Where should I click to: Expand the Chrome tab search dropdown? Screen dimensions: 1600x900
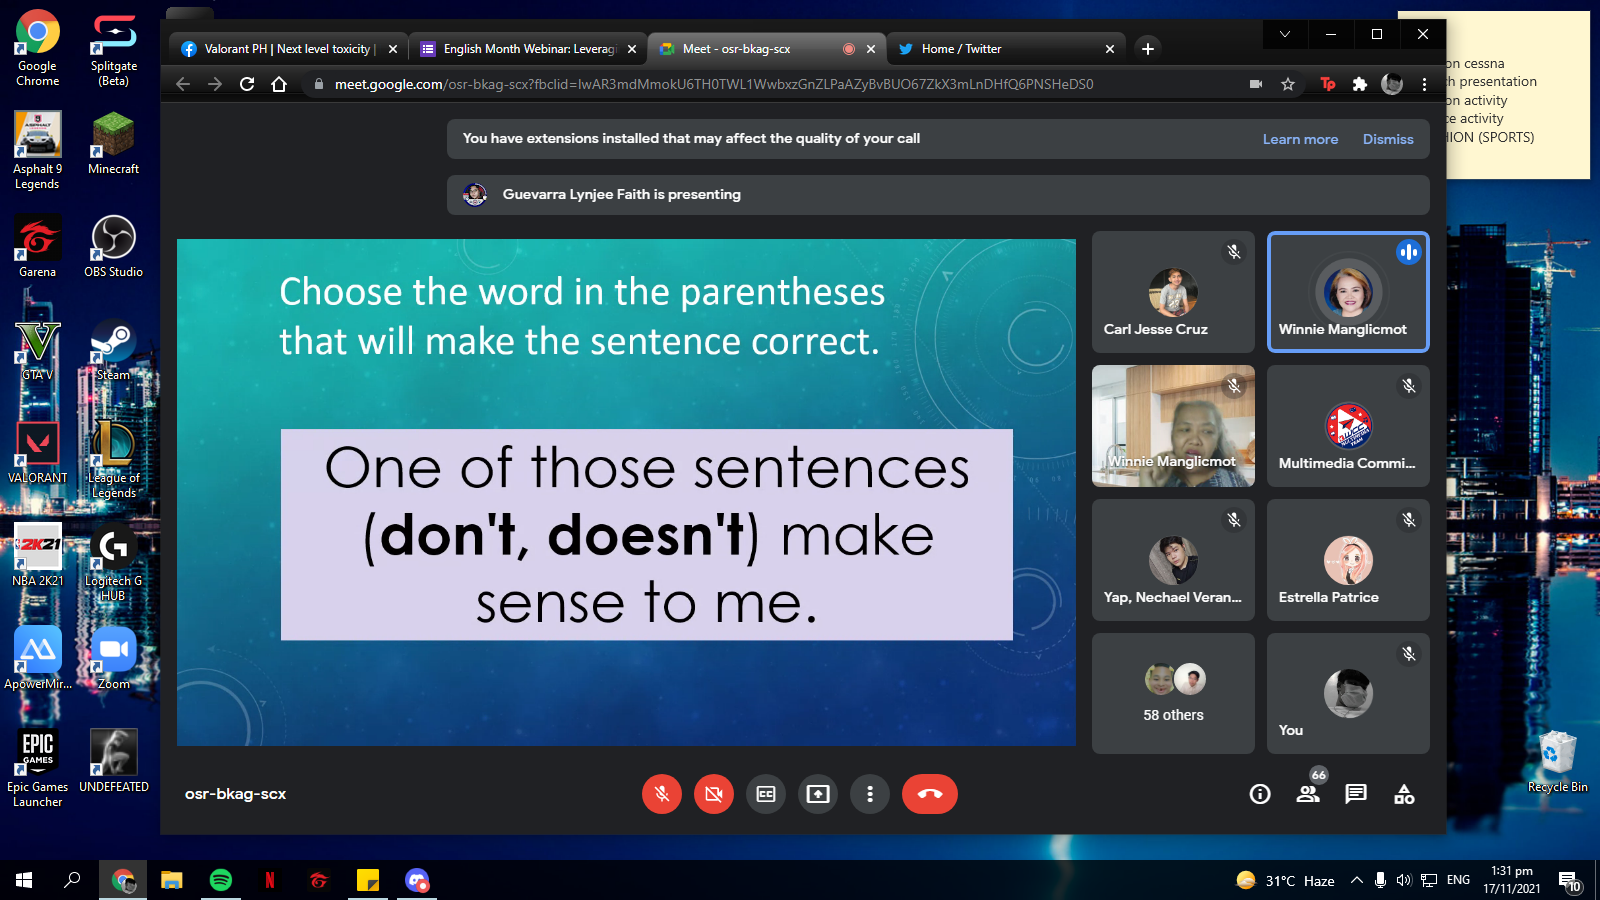[1285, 34]
